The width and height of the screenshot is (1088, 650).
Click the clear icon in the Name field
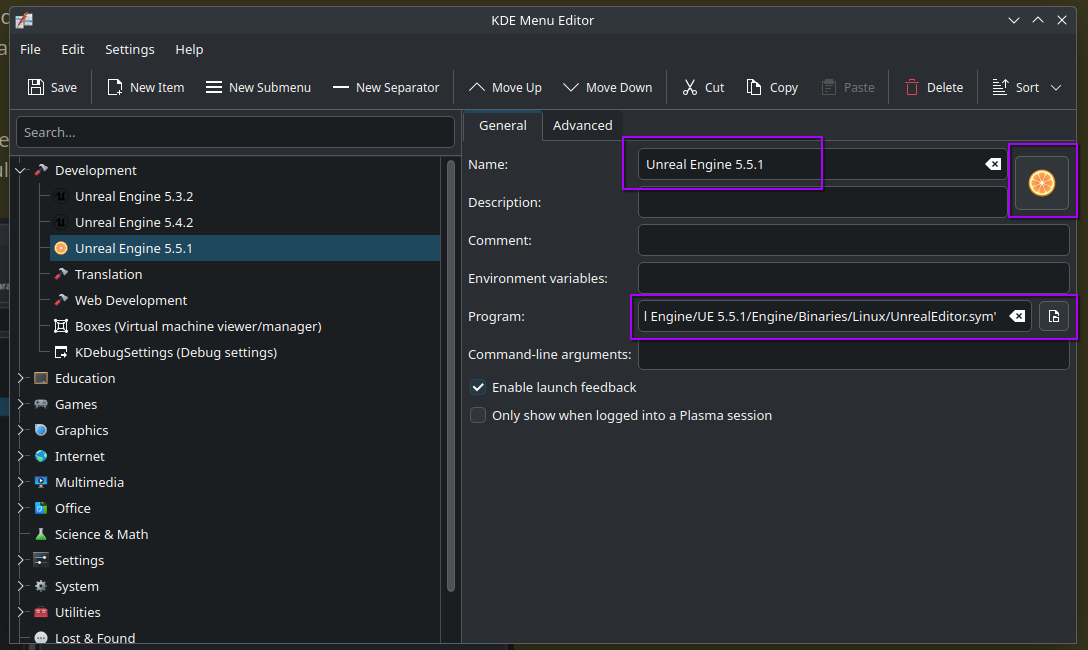[991, 164]
